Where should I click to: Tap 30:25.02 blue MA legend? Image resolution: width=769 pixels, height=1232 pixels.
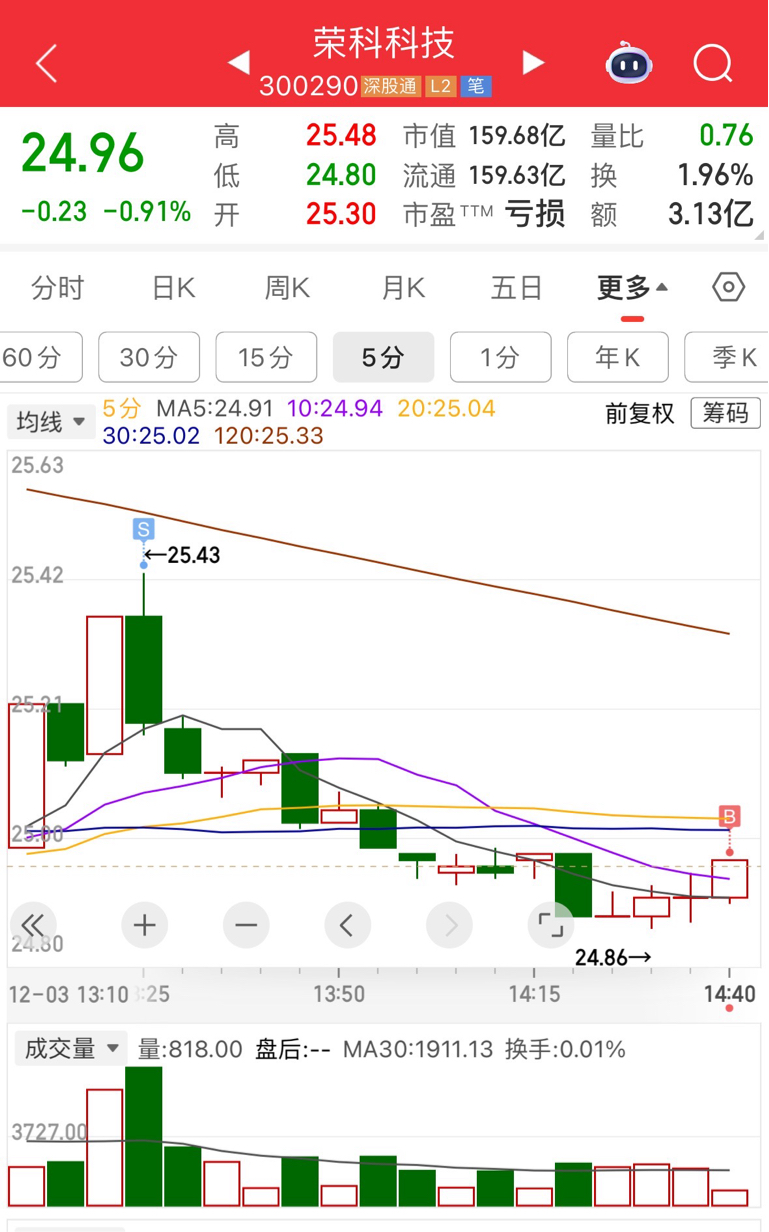pos(151,436)
